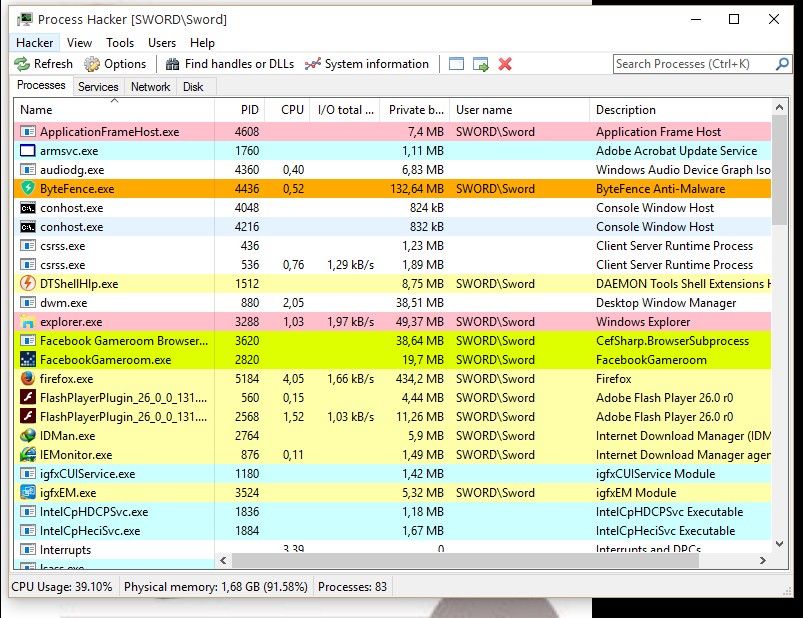Open Options with the gear icon

point(115,64)
